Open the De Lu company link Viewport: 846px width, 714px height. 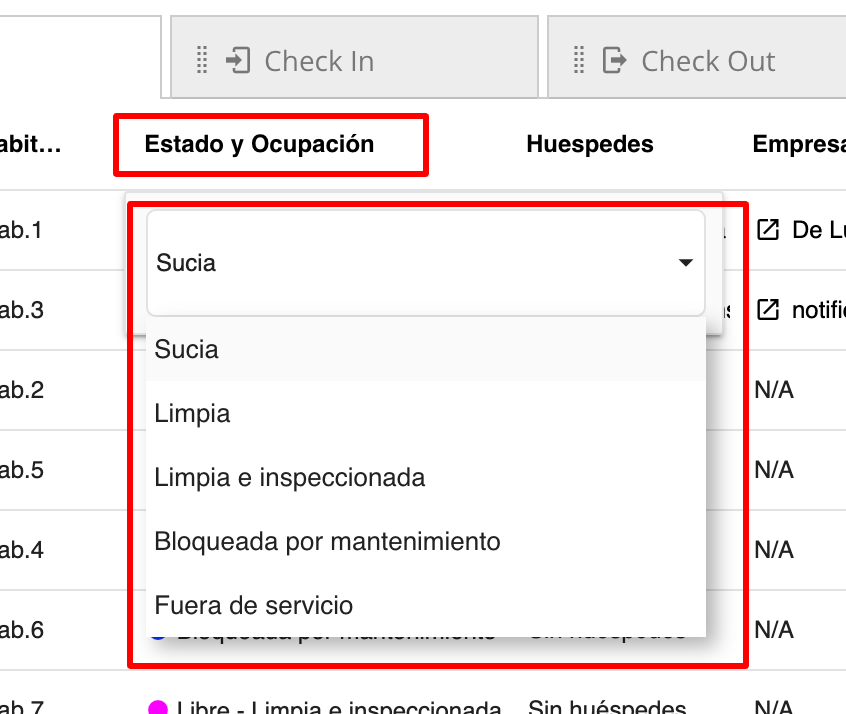[820, 229]
